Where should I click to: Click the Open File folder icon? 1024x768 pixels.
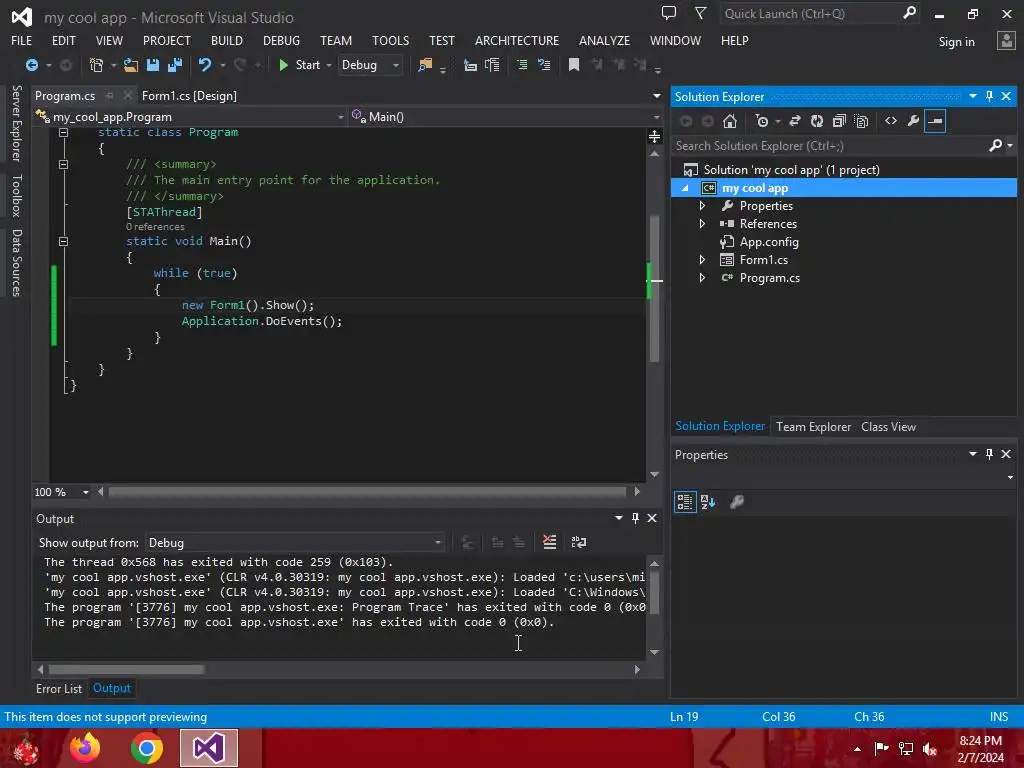point(131,65)
